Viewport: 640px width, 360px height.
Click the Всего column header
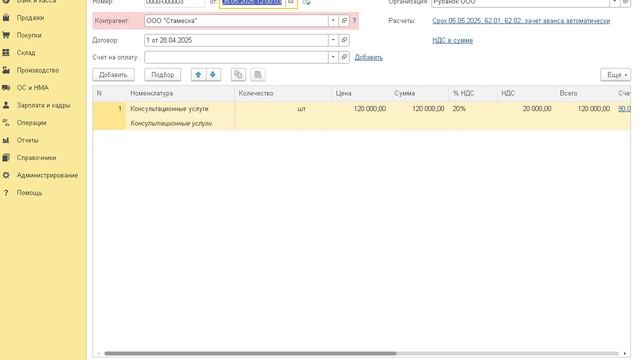point(584,93)
